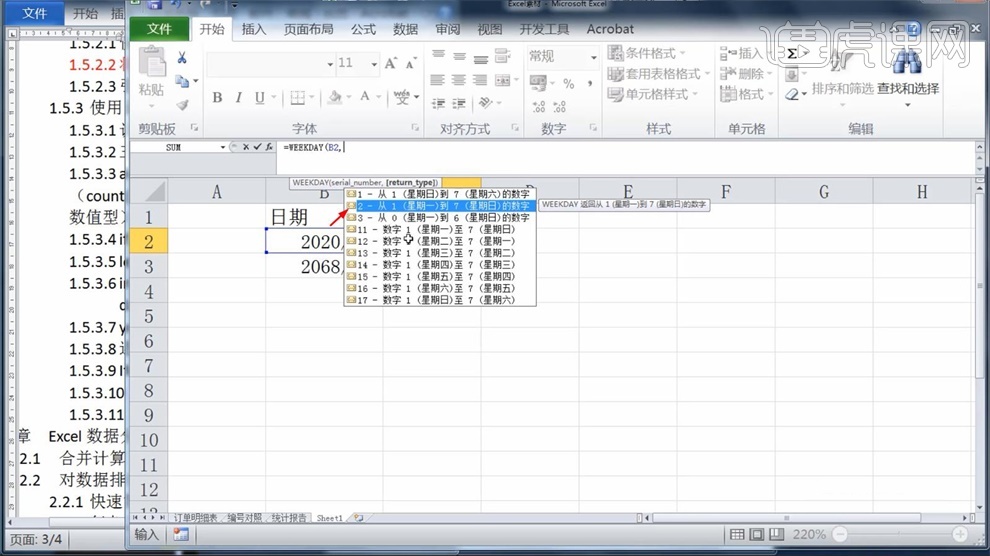Switch to Normal view in status bar
The width and height of the screenshot is (990, 556).
(737, 535)
